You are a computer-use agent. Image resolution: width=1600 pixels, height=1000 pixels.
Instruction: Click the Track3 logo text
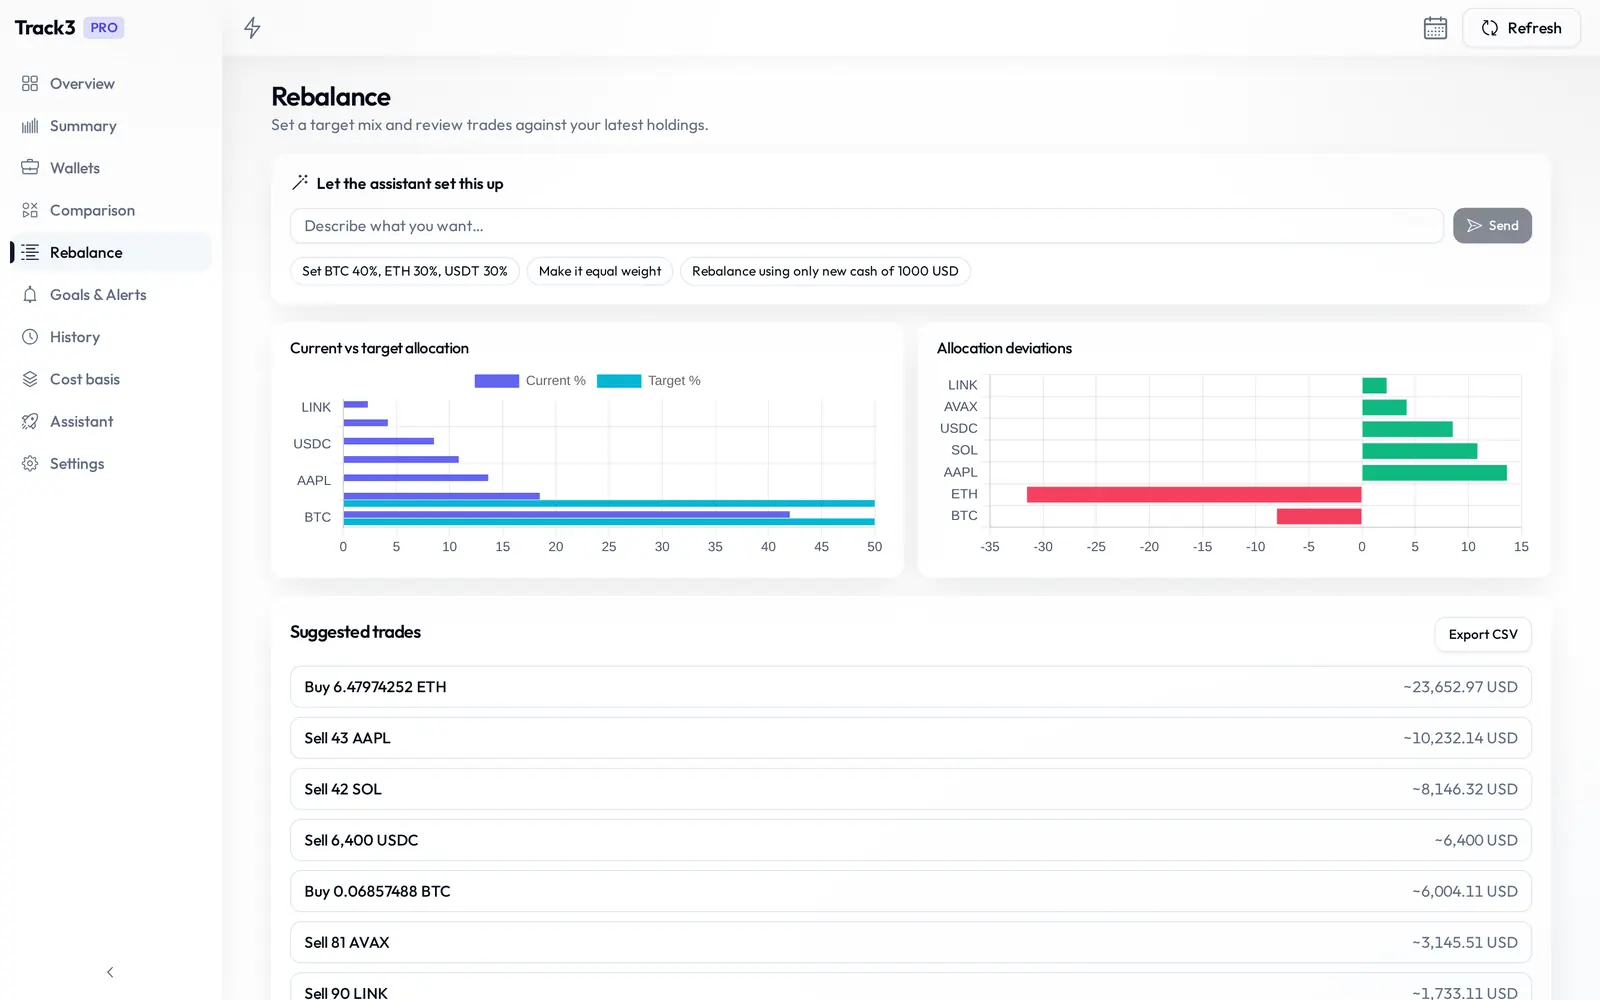pyautogui.click(x=45, y=28)
